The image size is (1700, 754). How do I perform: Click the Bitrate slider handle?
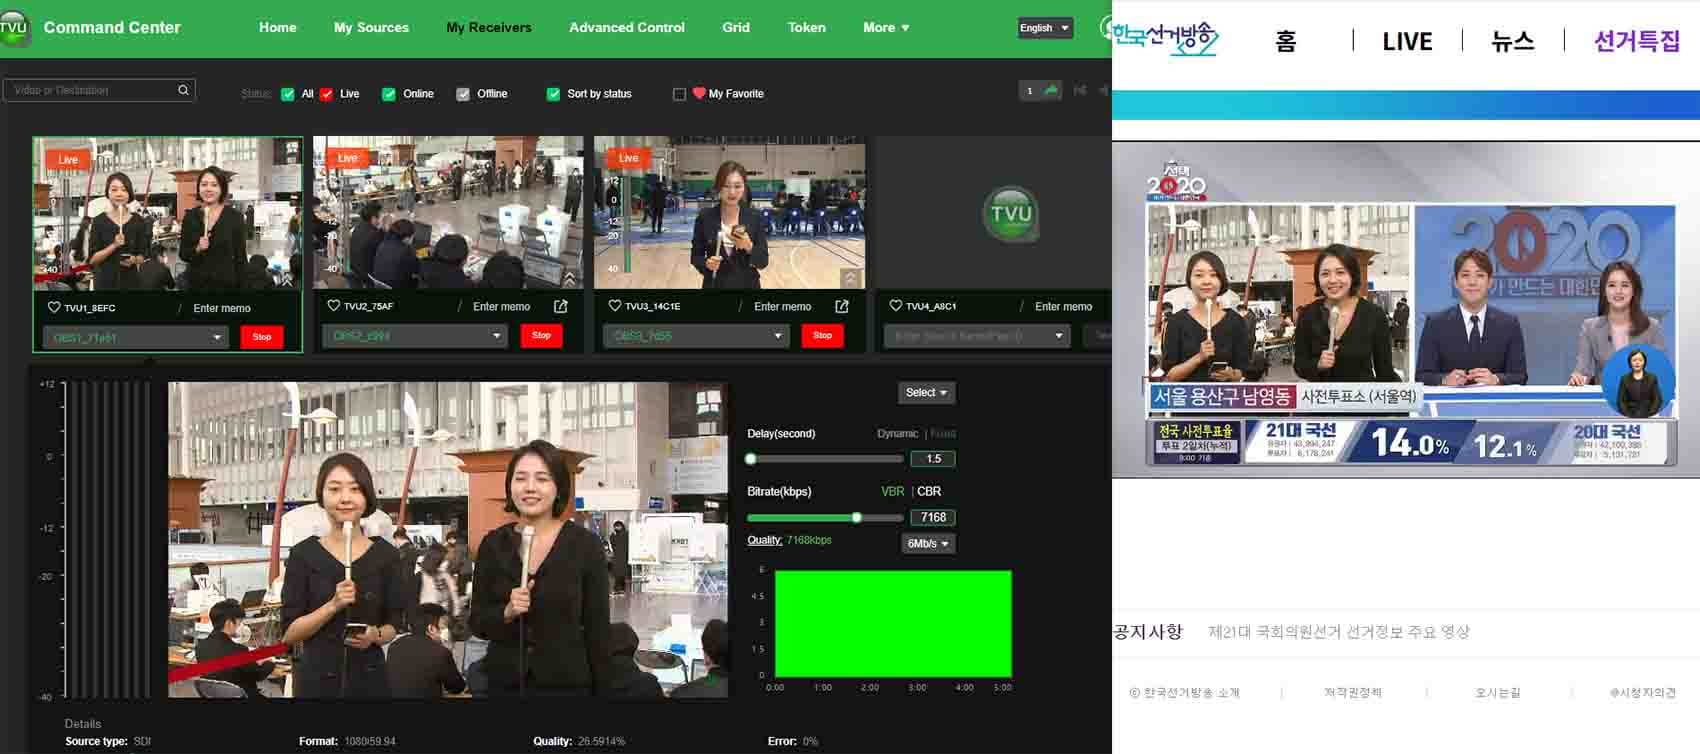coord(856,517)
